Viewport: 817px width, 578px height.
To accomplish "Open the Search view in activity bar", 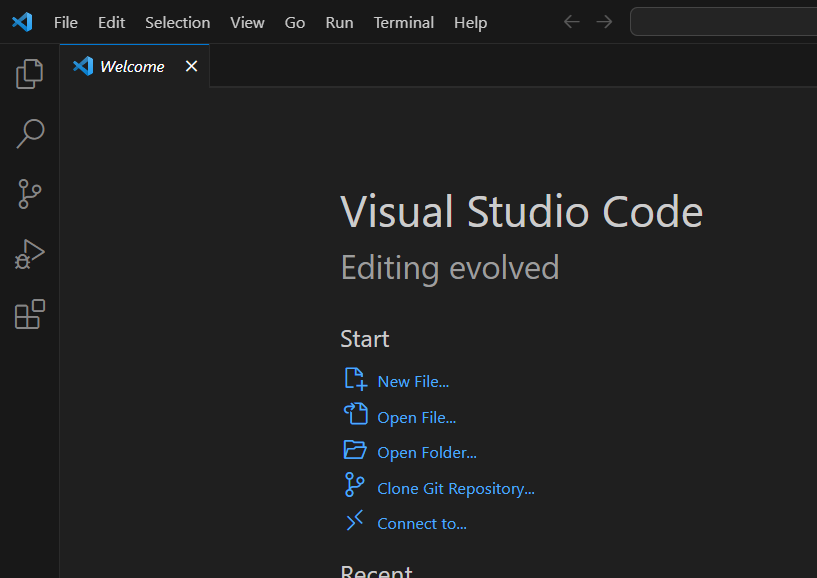I will tap(30, 134).
